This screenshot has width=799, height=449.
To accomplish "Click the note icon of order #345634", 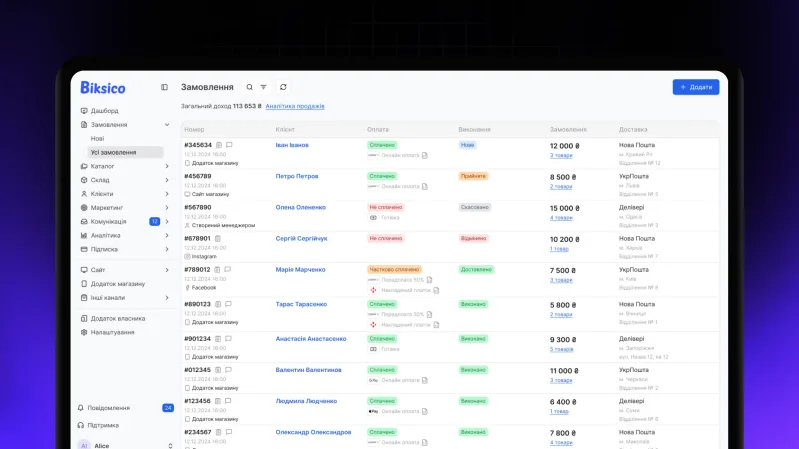I will [x=219, y=145].
